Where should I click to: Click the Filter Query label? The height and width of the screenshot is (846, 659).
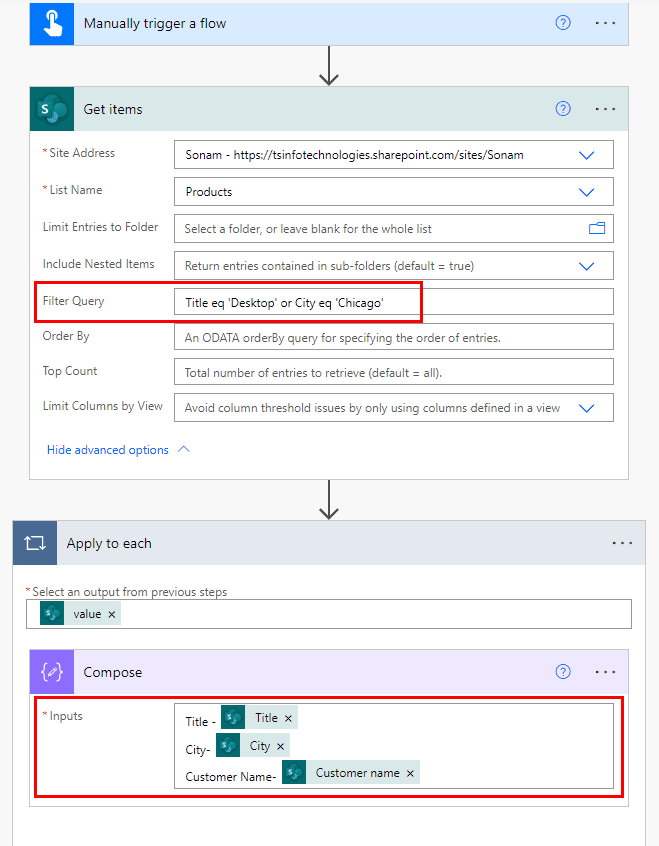click(x=73, y=301)
